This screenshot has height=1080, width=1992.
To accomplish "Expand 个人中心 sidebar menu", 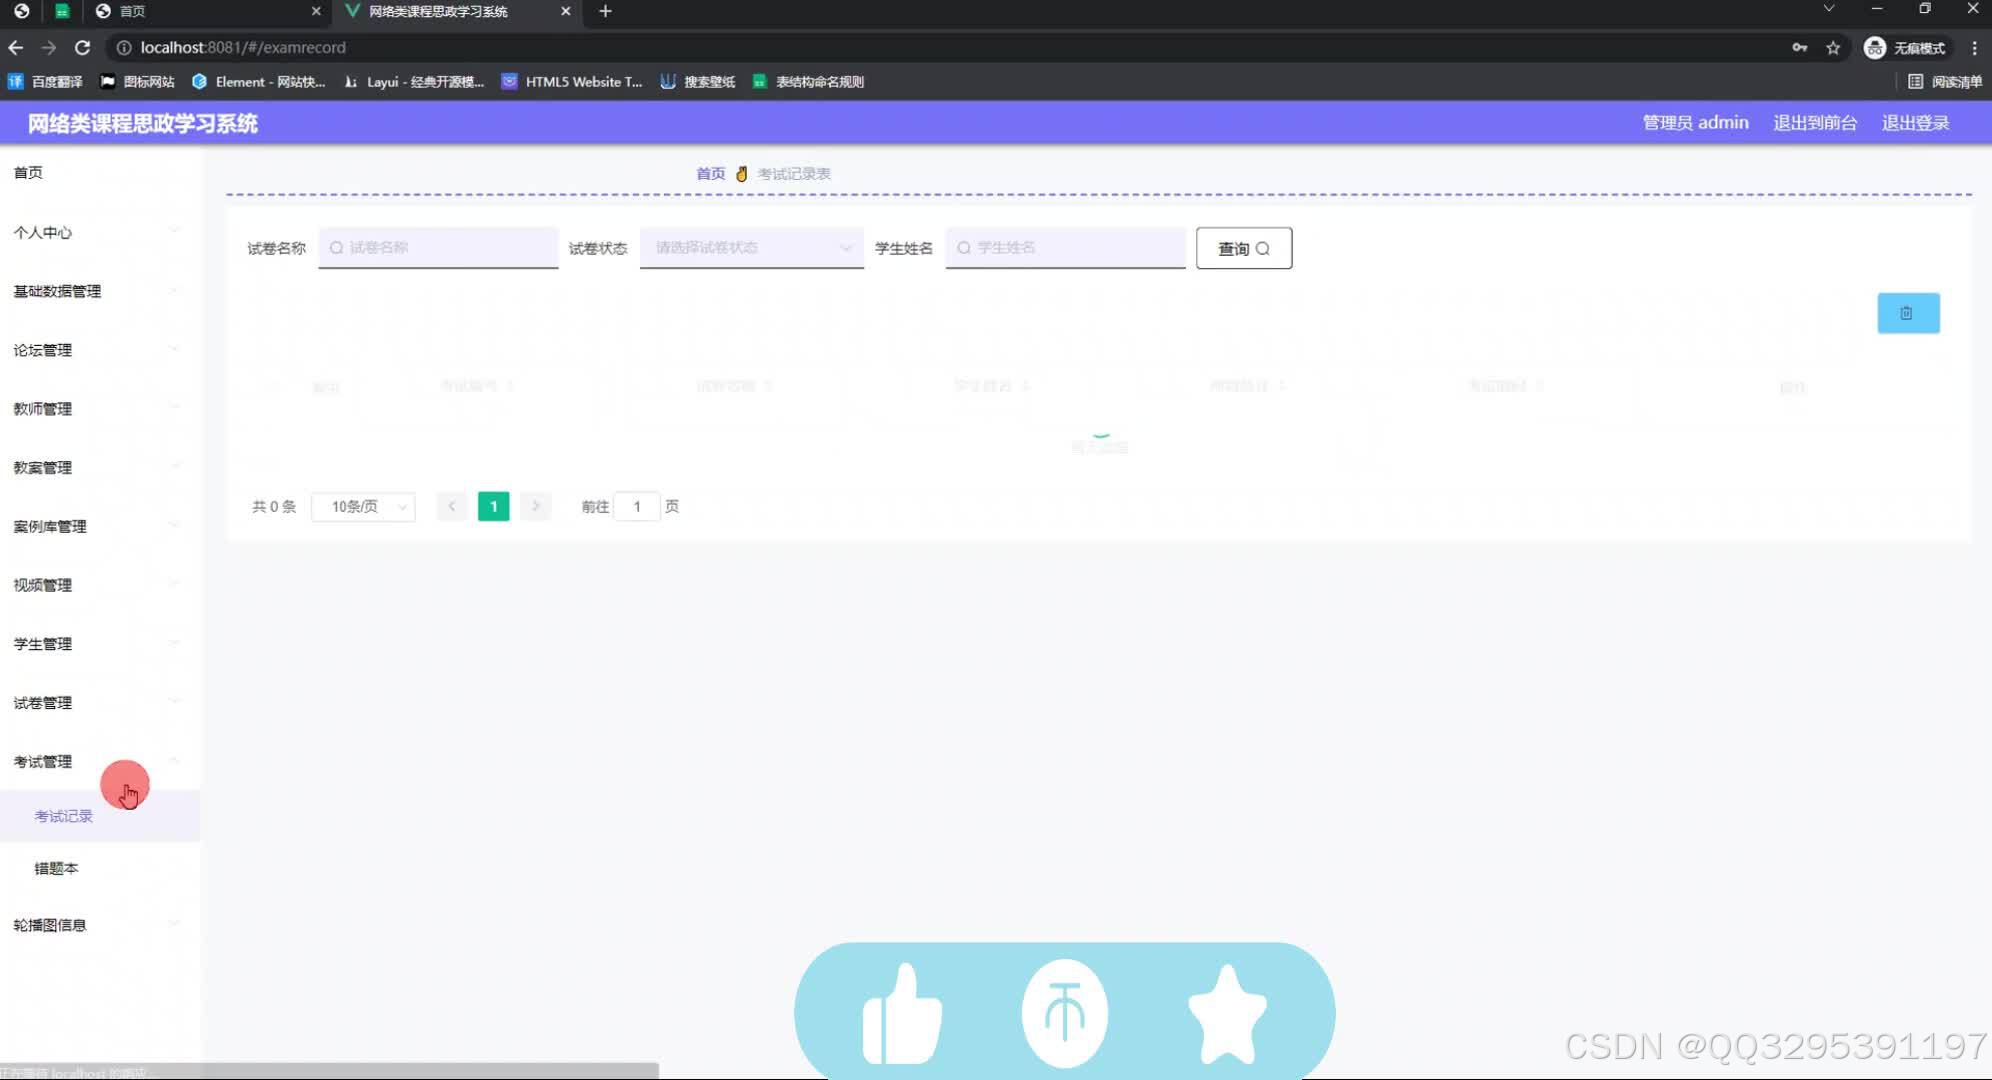I will [x=100, y=232].
